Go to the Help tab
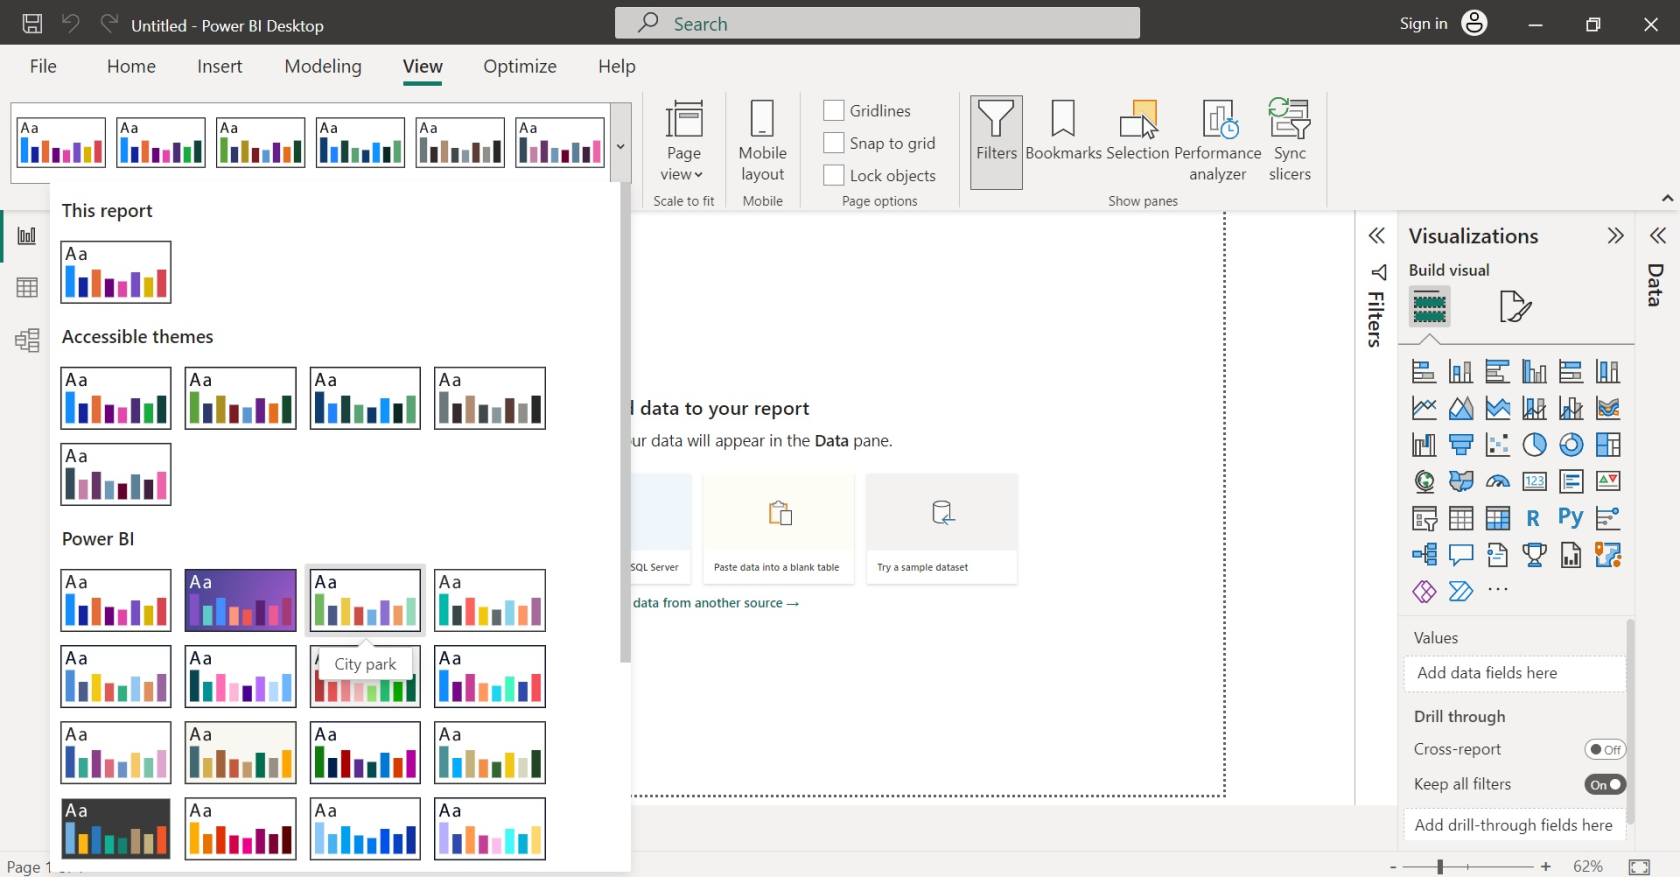Image resolution: width=1680 pixels, height=877 pixels. coord(617,66)
